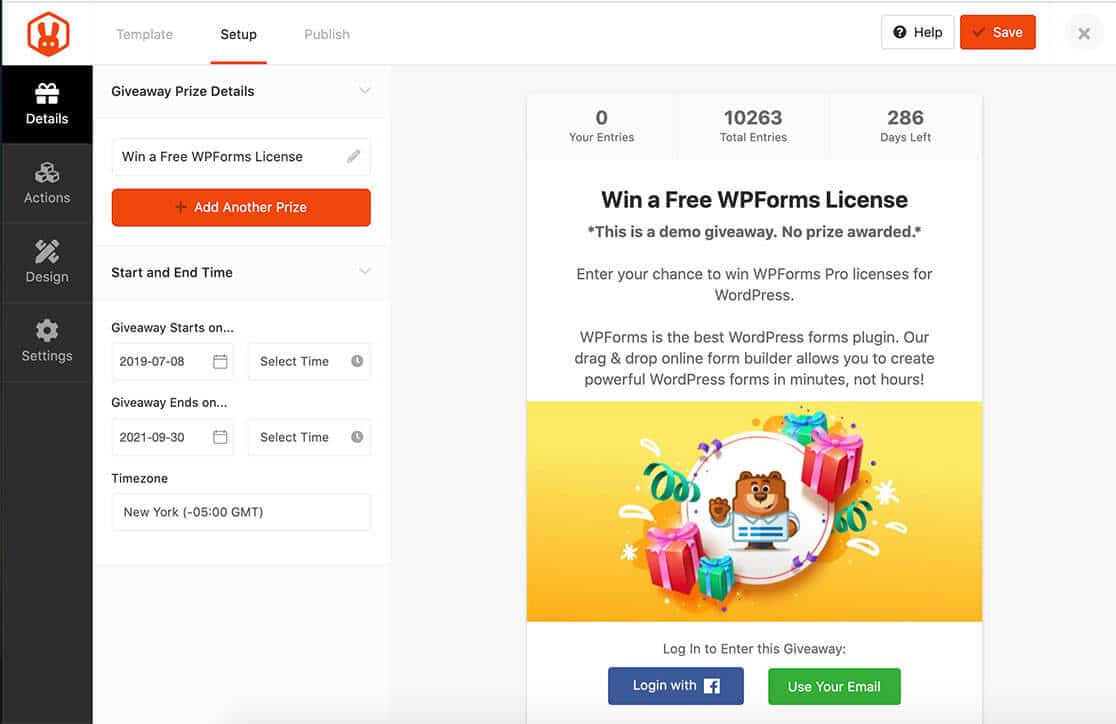Click the end time clock icon
Image resolution: width=1116 pixels, height=724 pixels.
tap(357, 437)
